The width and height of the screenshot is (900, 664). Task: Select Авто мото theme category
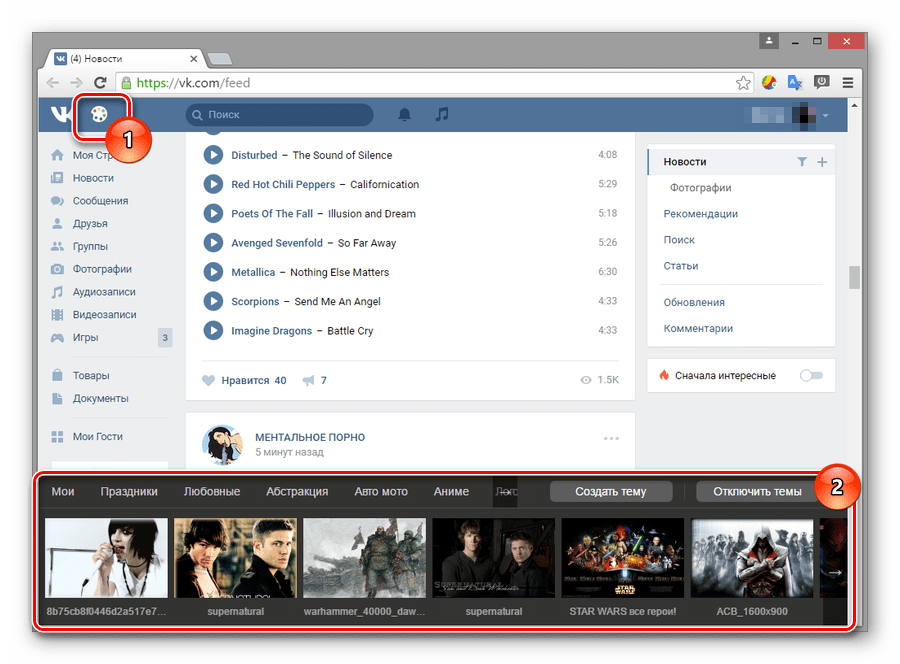(381, 492)
